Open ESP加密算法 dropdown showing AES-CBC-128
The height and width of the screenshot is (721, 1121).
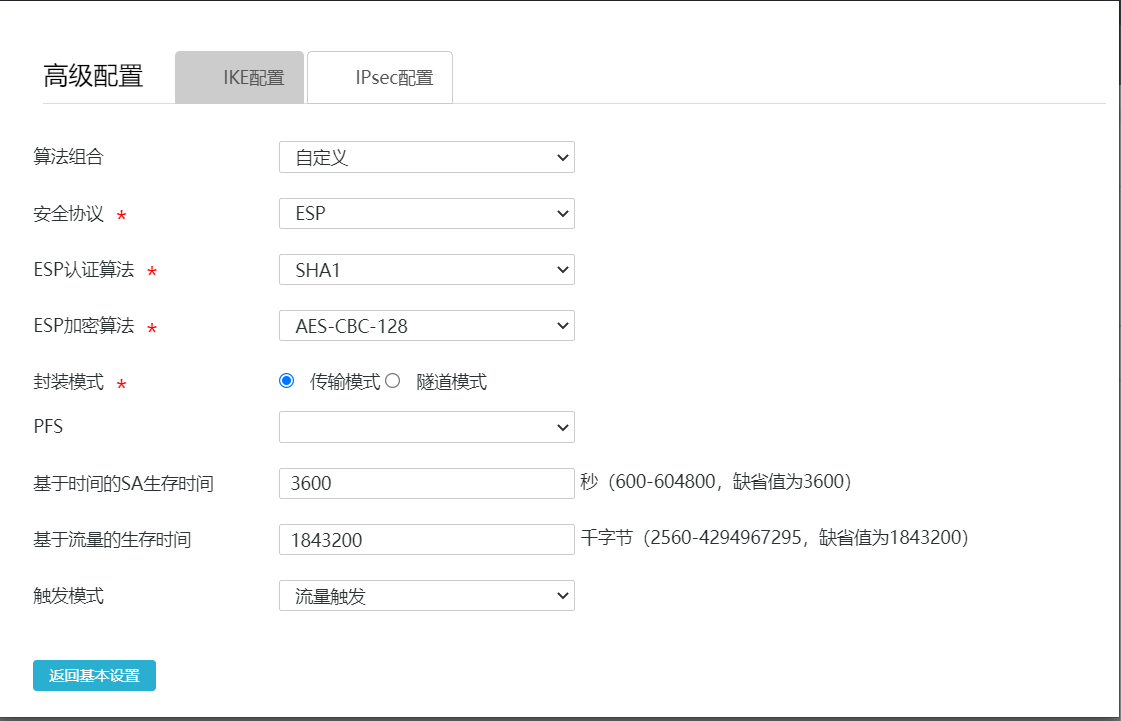pos(427,325)
